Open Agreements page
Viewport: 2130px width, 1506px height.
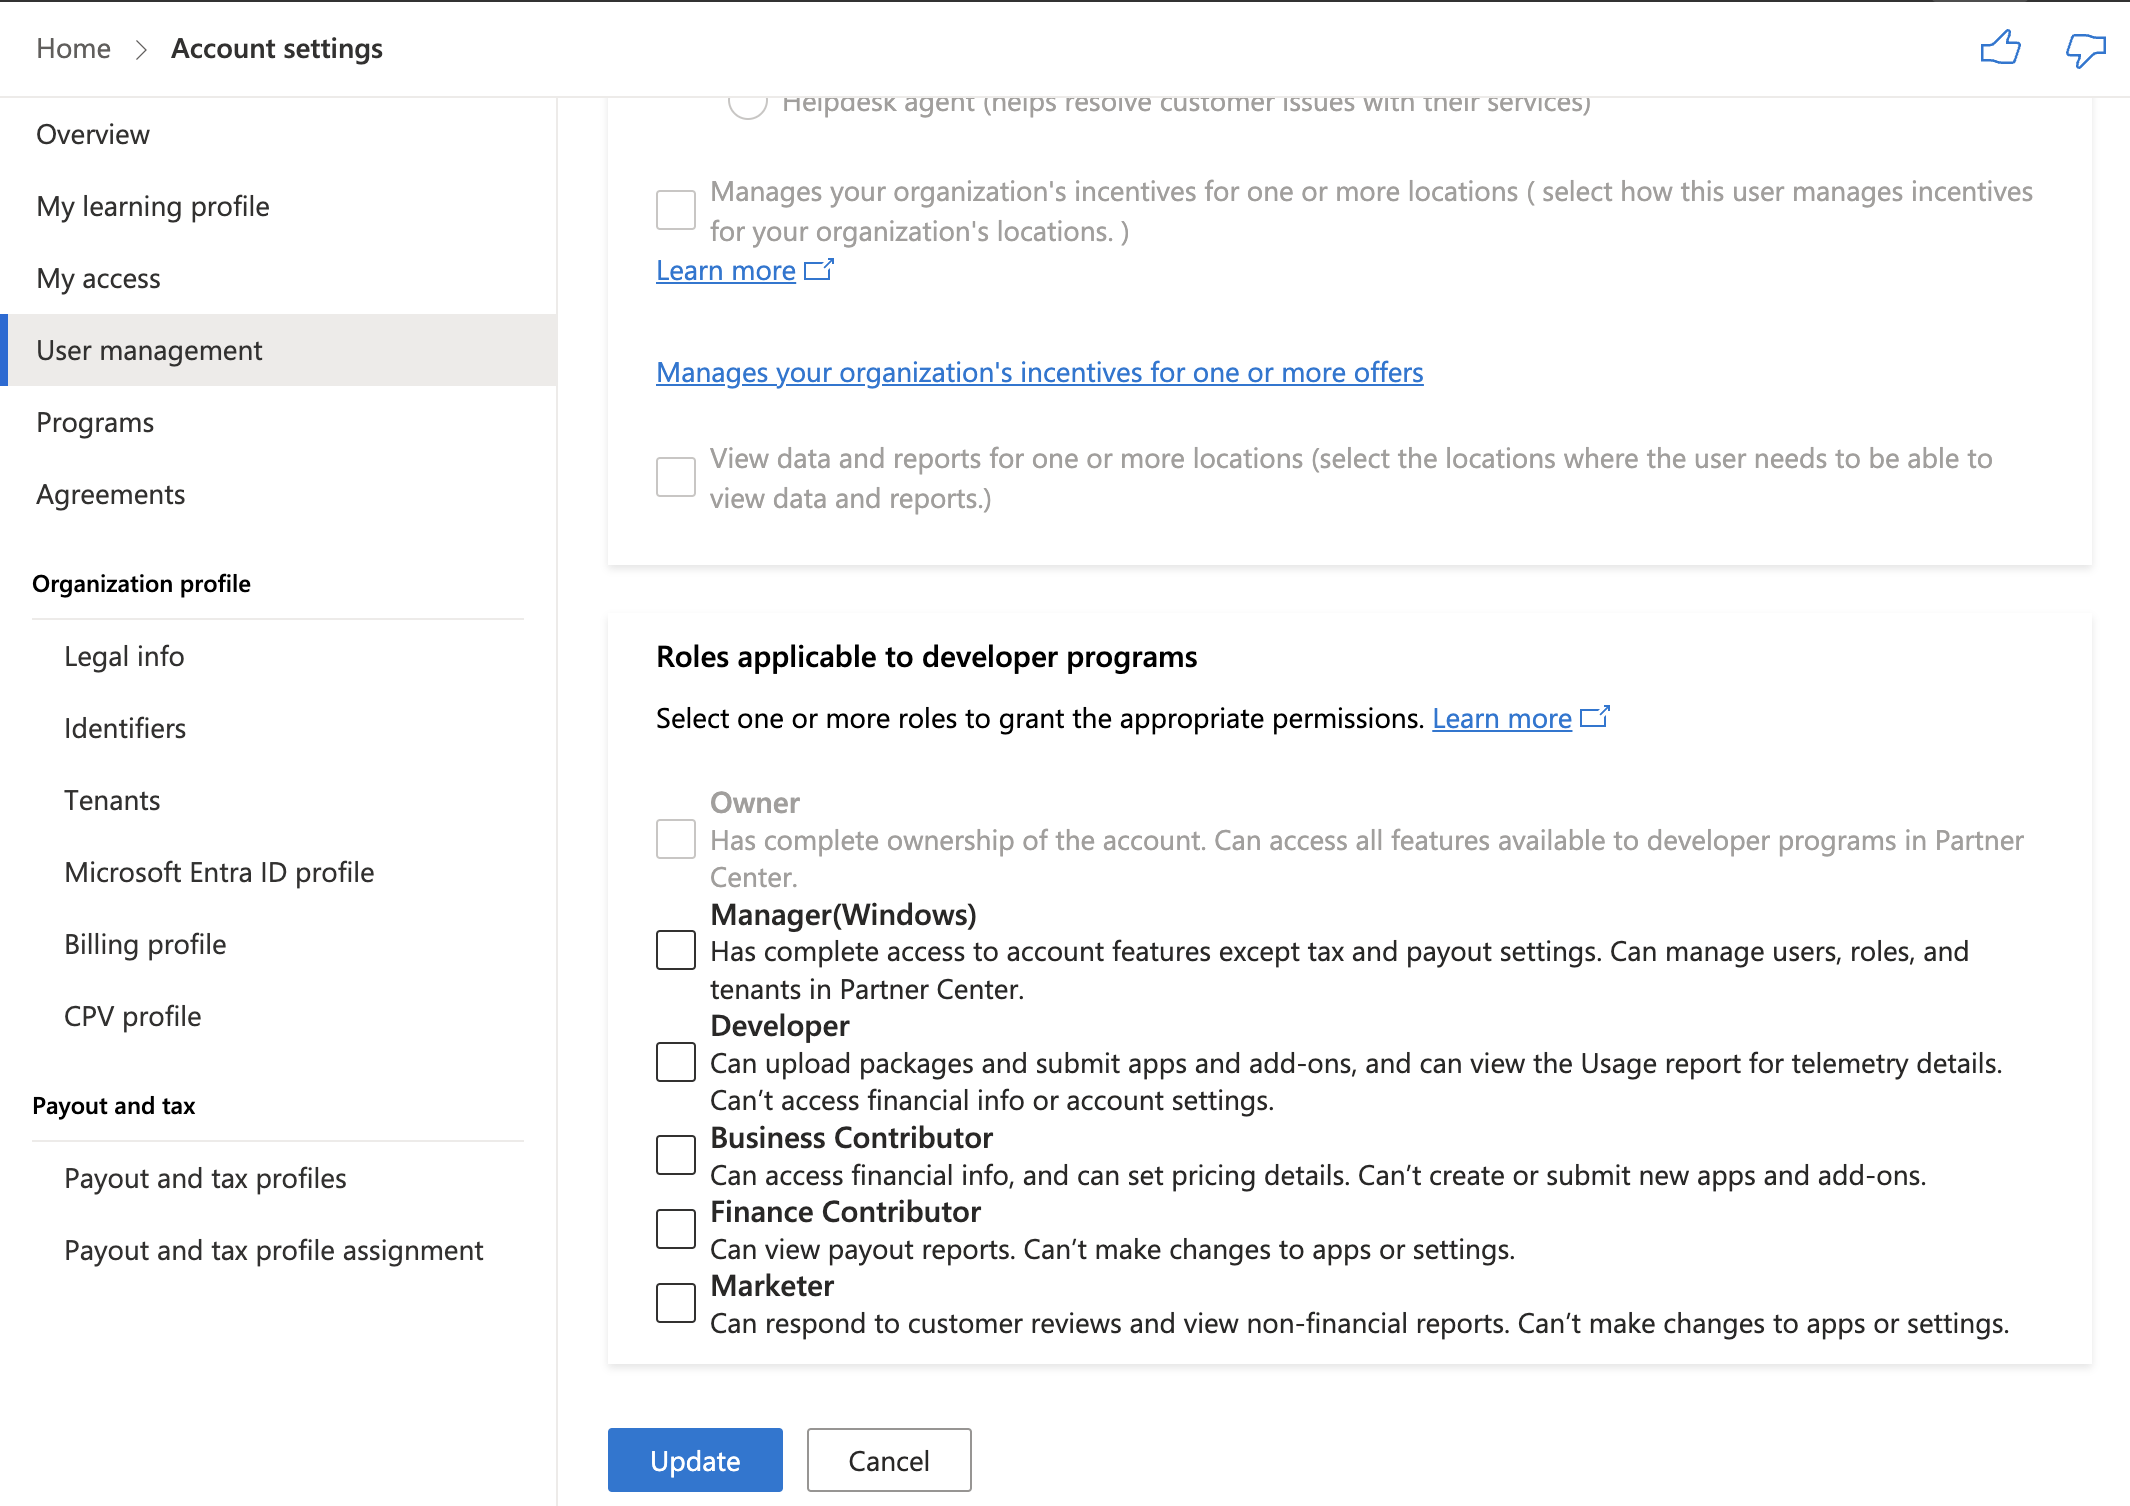point(278,494)
